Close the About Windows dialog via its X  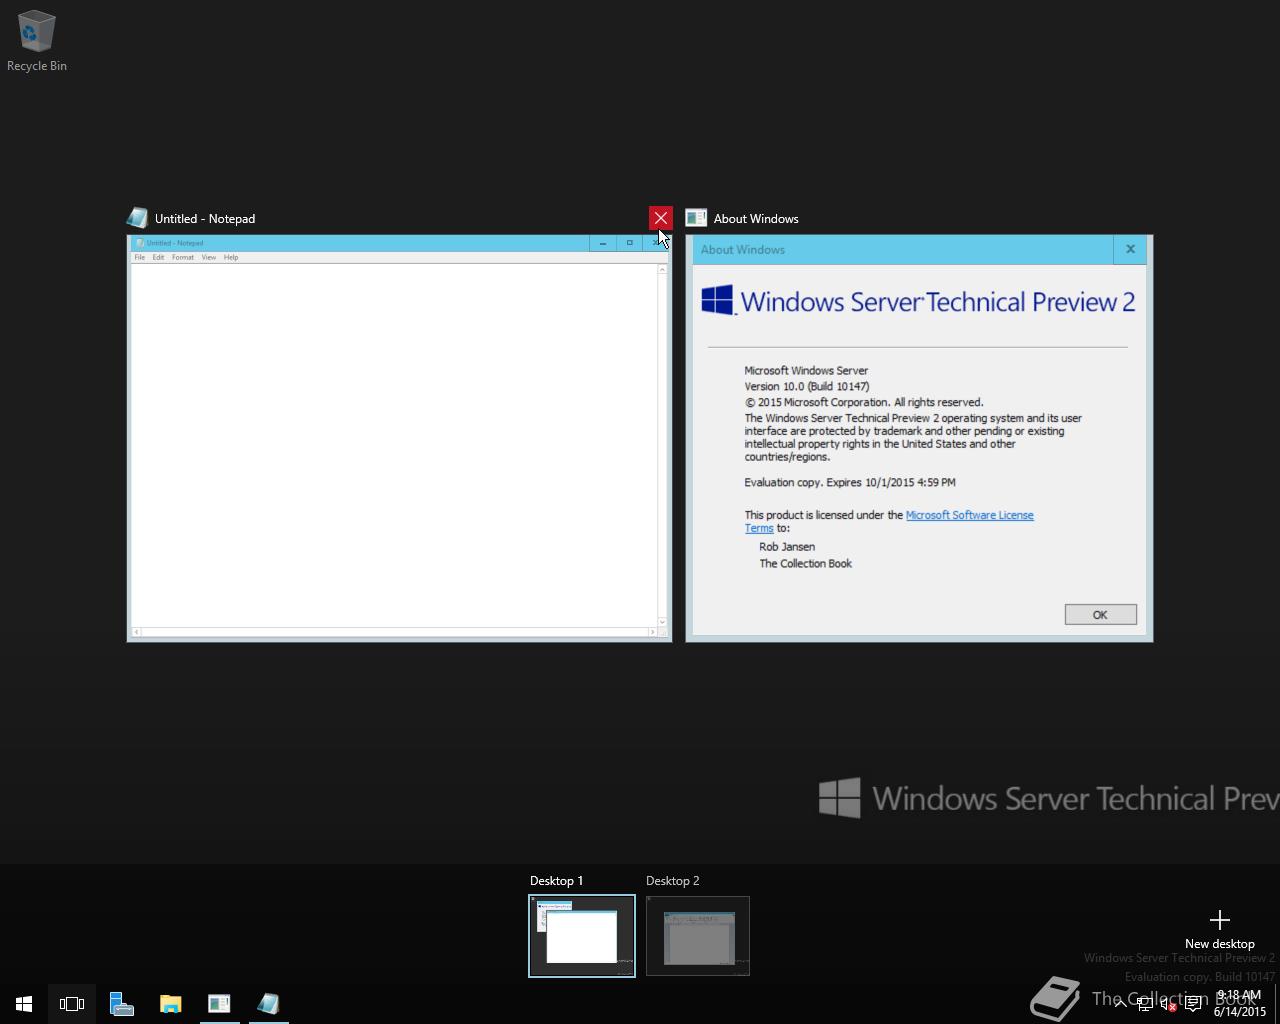tap(1130, 249)
